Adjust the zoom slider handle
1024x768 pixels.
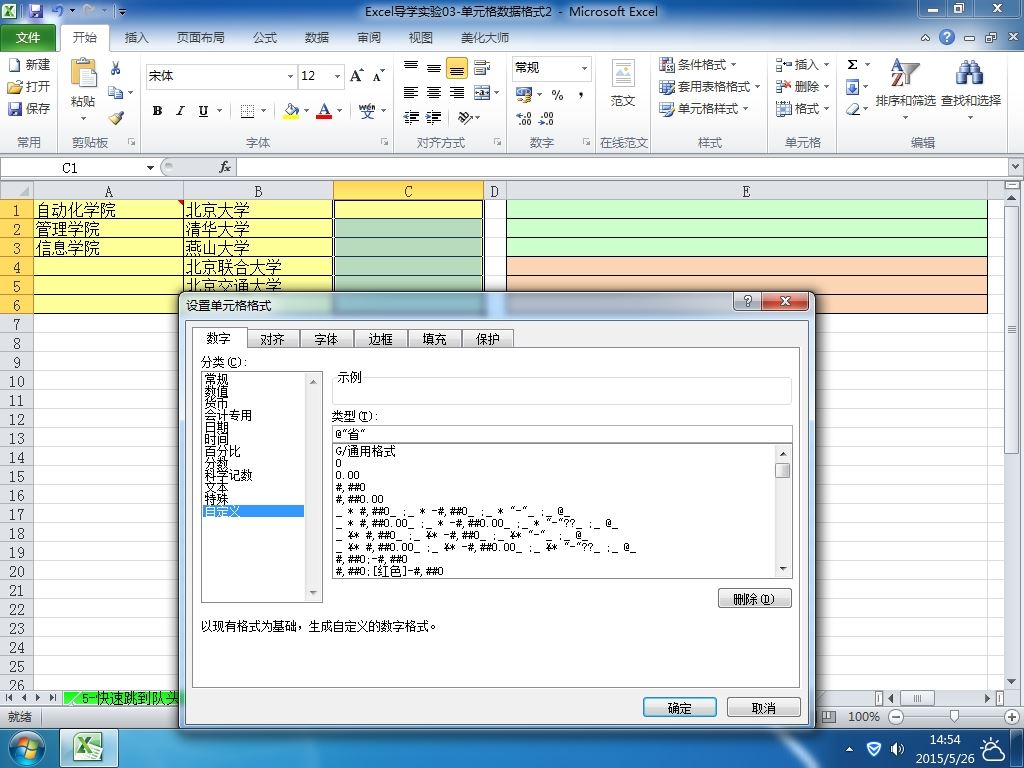[x=954, y=716]
